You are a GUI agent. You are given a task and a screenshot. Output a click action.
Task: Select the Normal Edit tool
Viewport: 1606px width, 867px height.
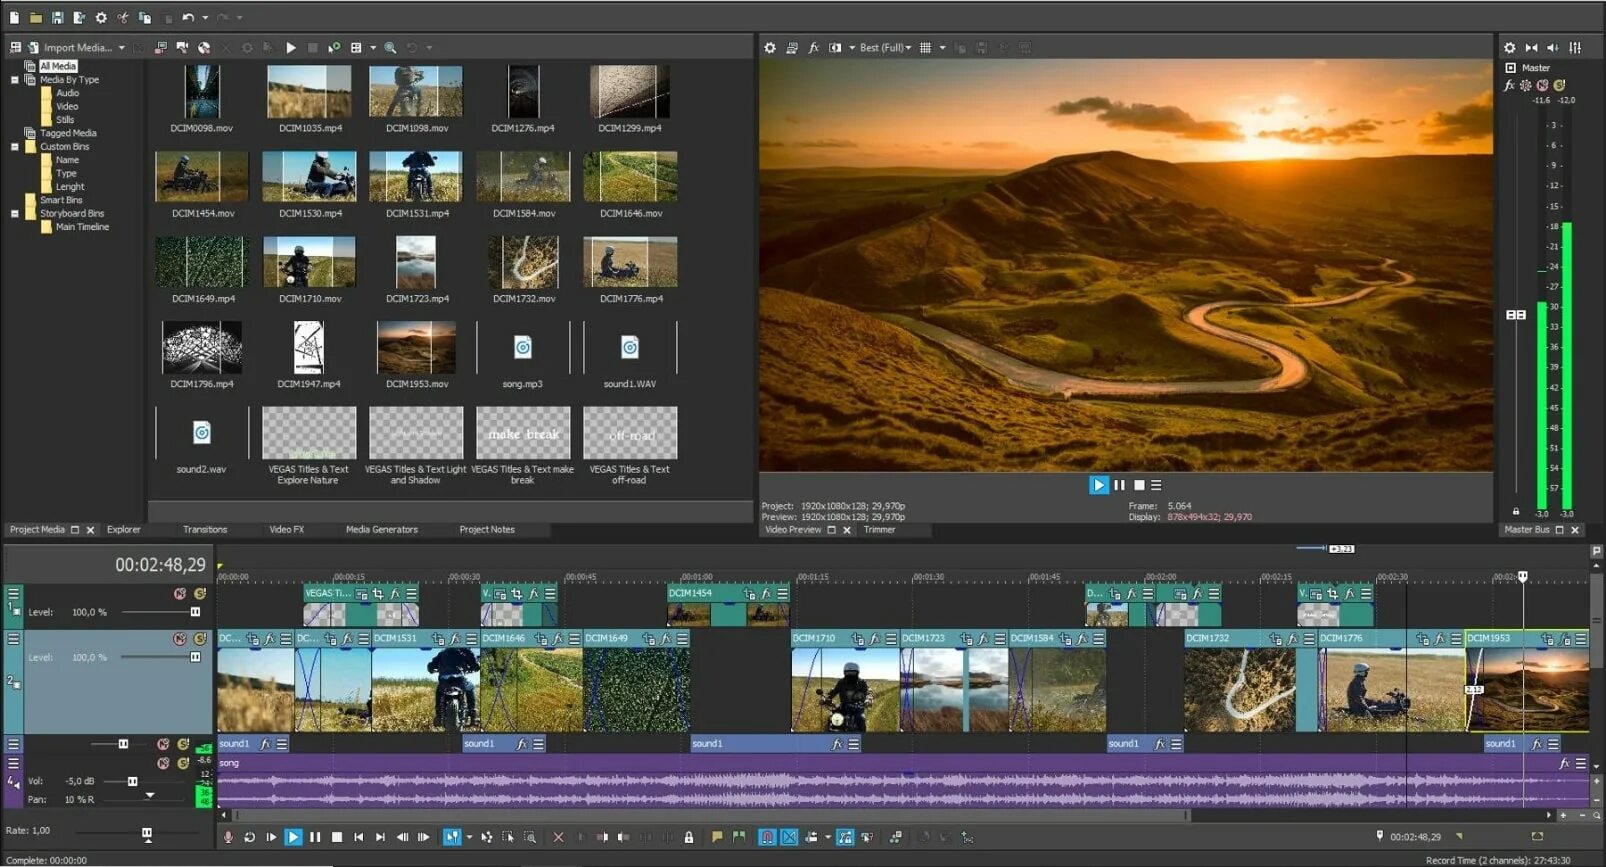click(452, 837)
